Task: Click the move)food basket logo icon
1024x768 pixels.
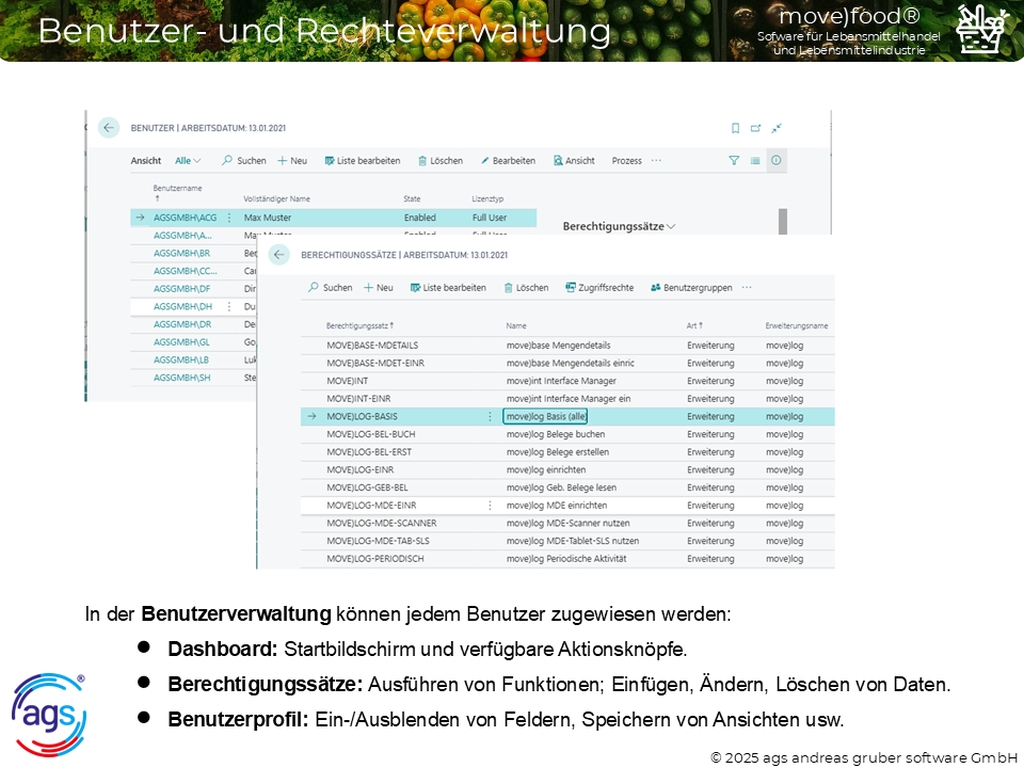Action: [982, 29]
